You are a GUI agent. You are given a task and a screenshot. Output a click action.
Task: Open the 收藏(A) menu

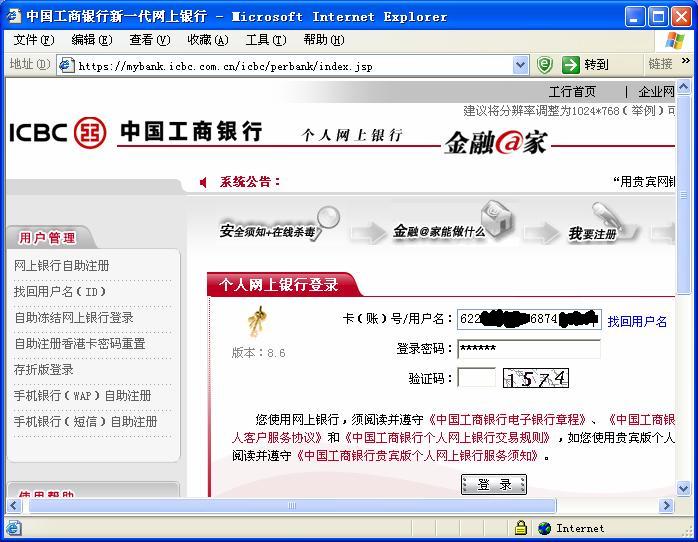point(208,40)
